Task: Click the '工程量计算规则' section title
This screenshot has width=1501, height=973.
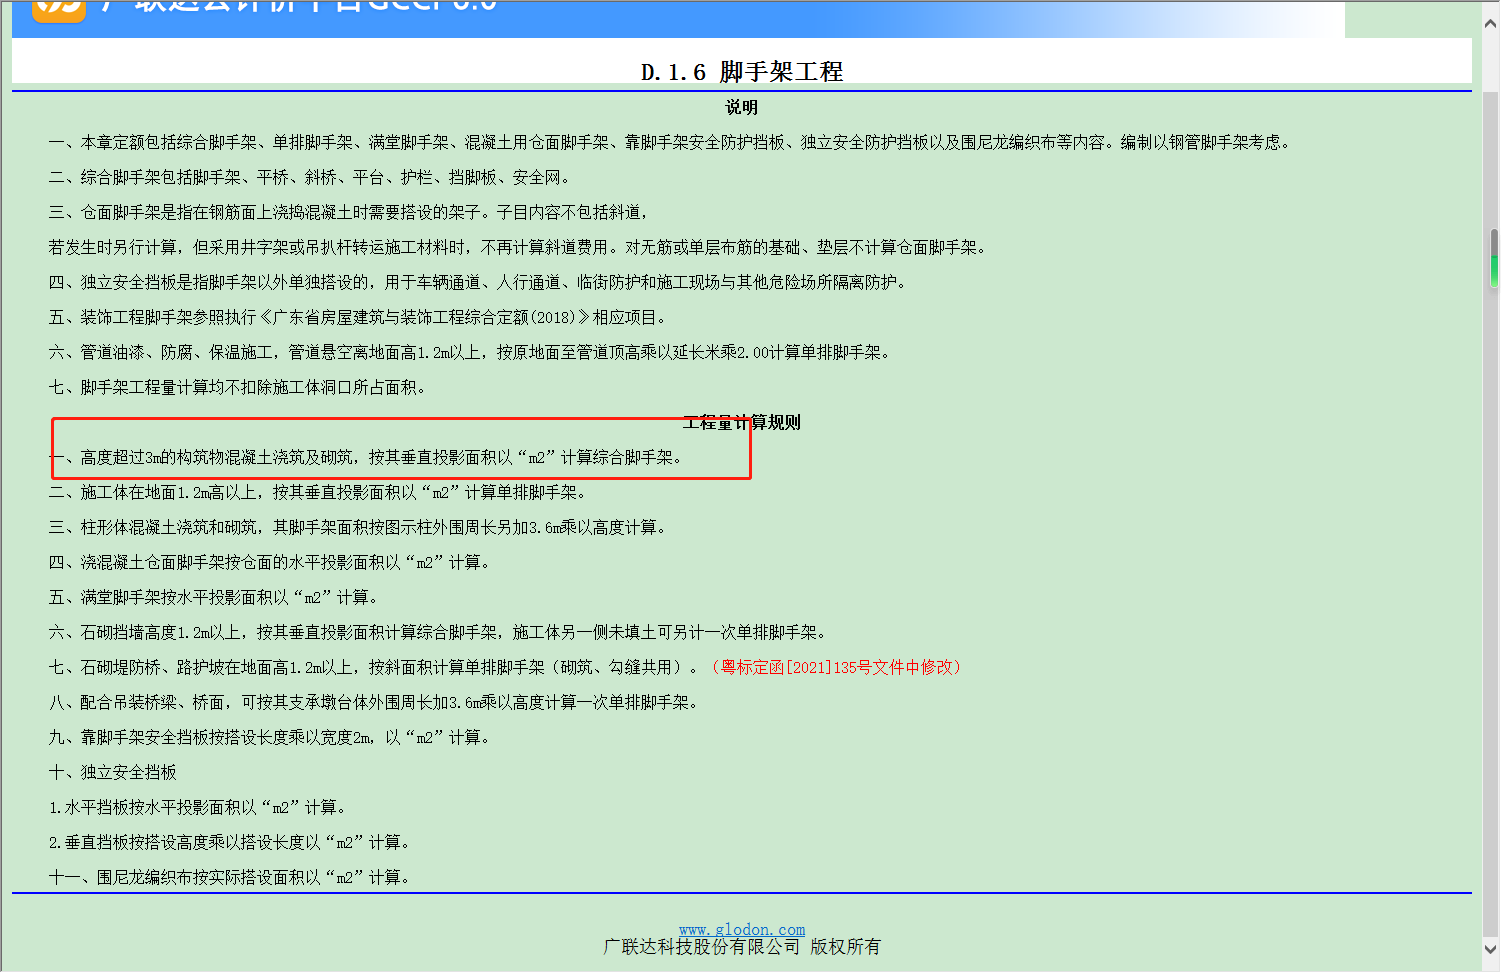Action: (742, 422)
